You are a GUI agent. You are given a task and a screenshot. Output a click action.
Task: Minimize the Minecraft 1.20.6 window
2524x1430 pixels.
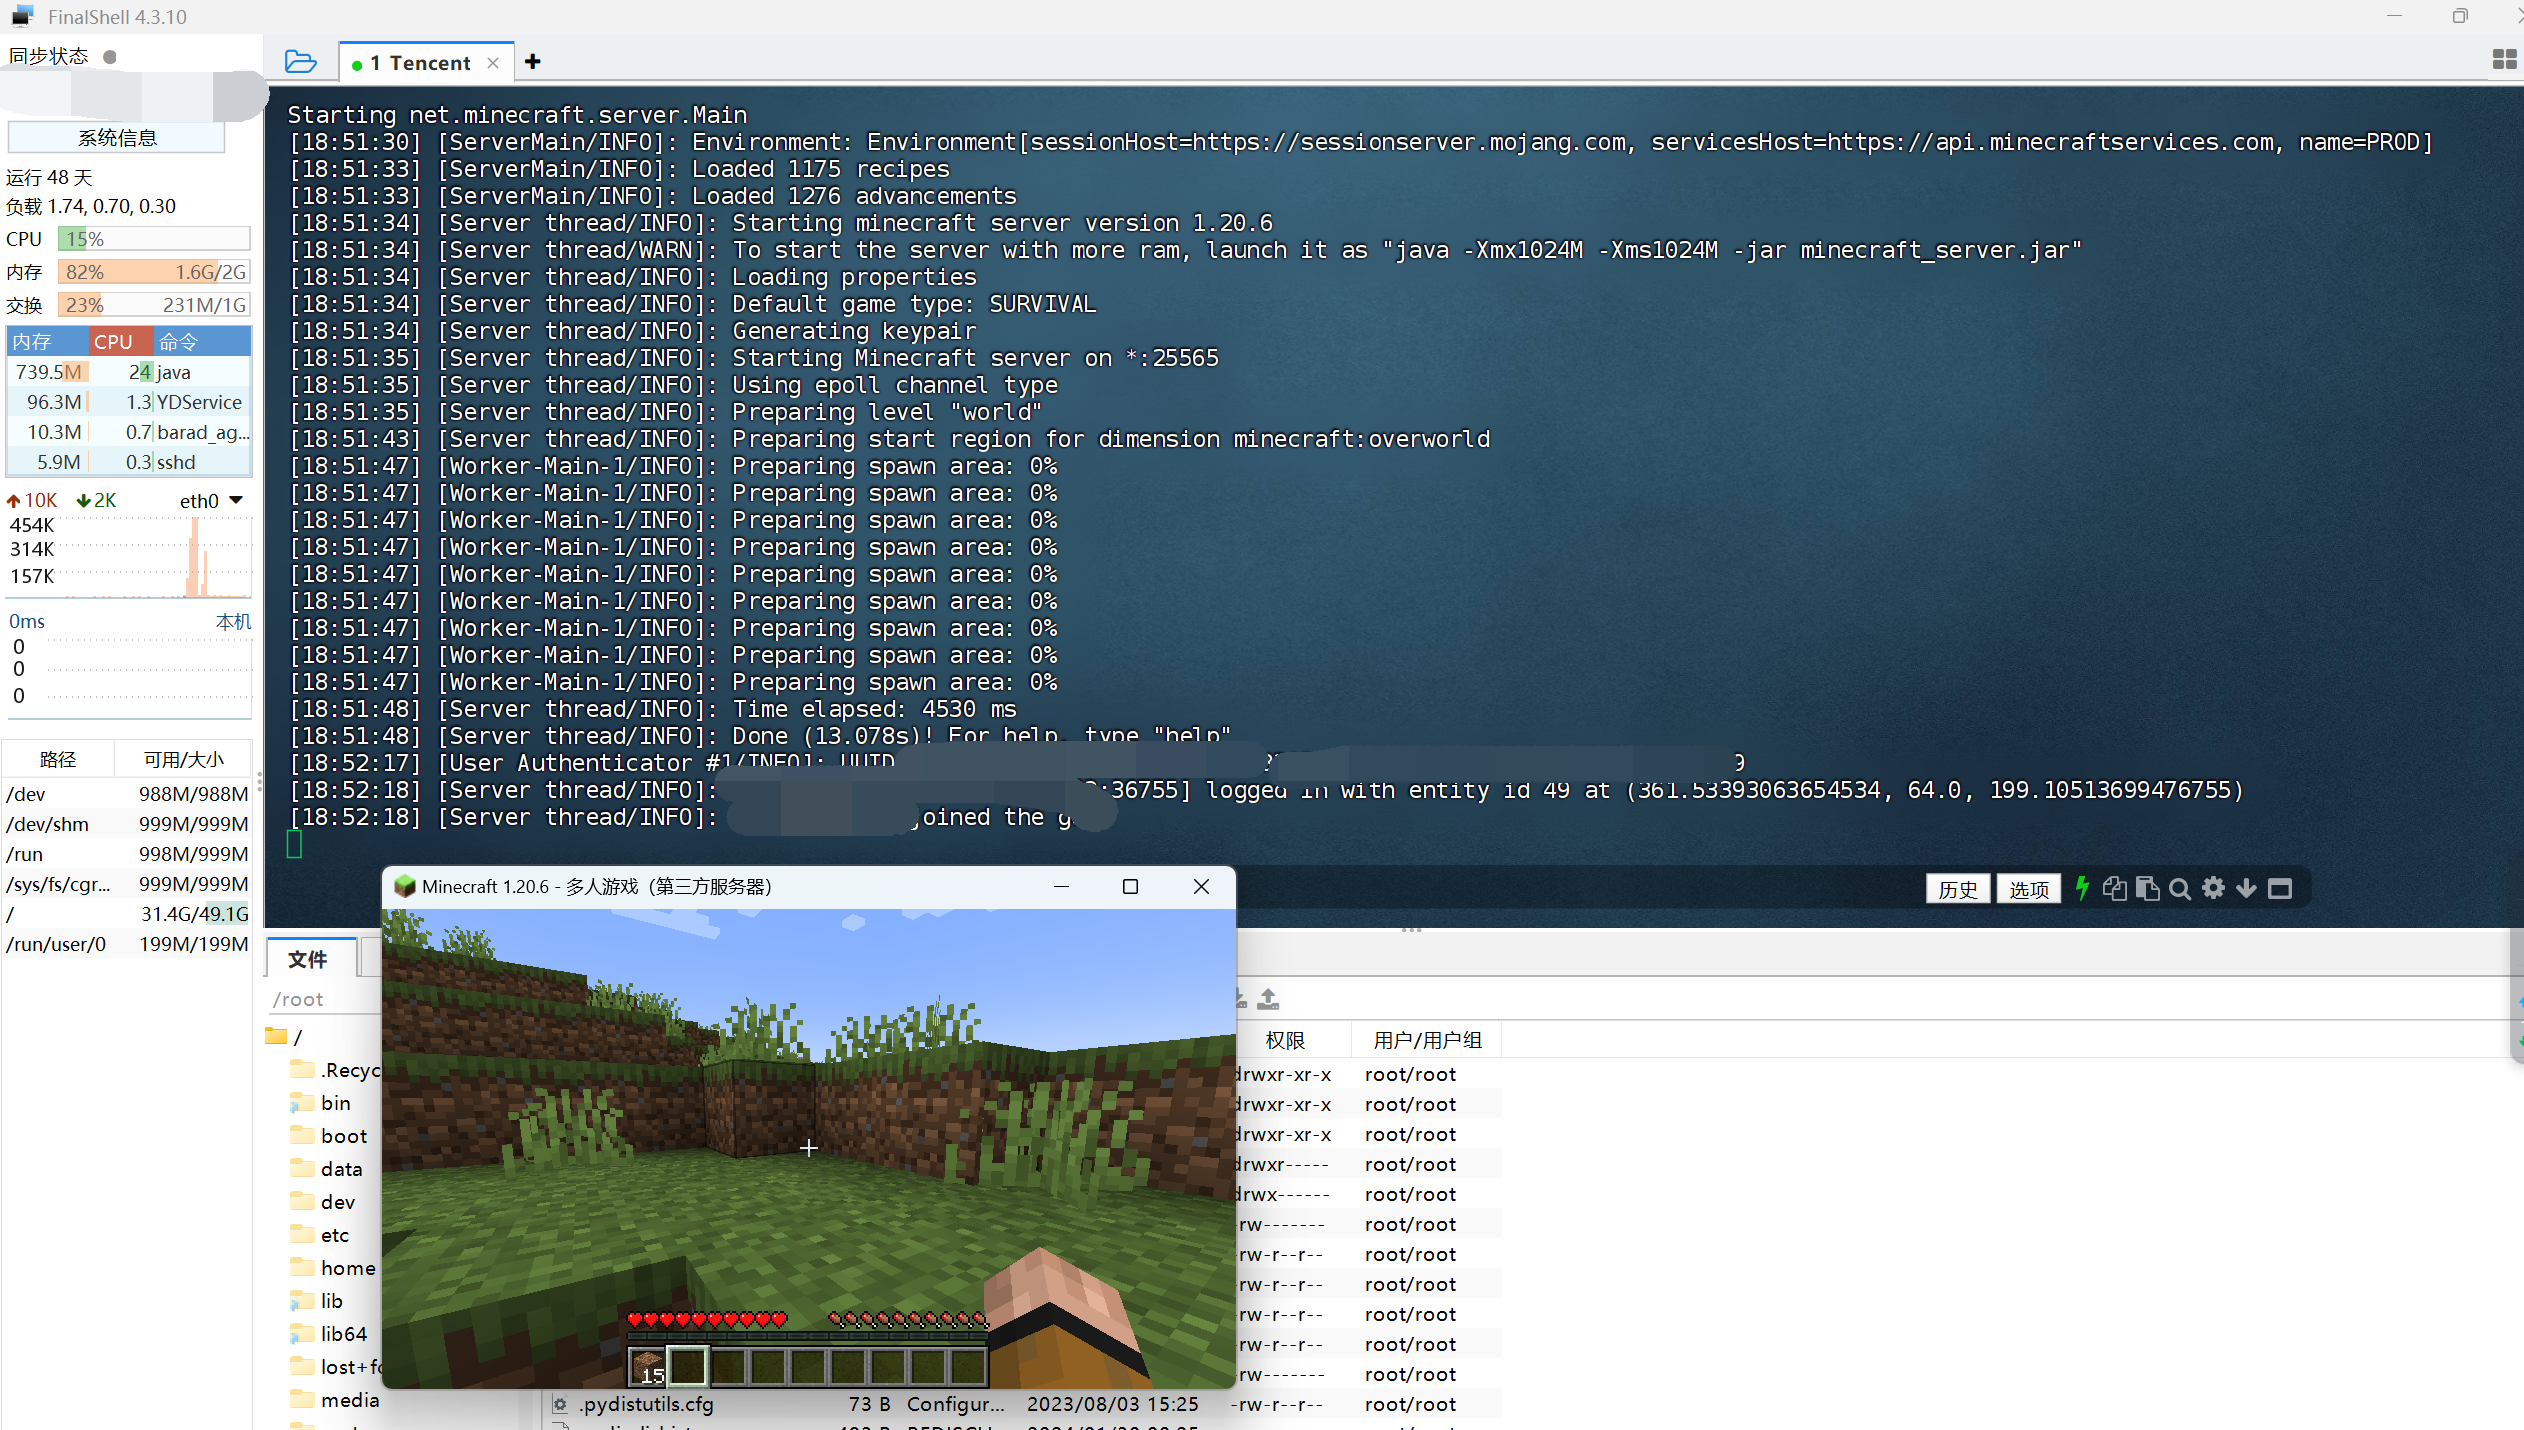1061,887
